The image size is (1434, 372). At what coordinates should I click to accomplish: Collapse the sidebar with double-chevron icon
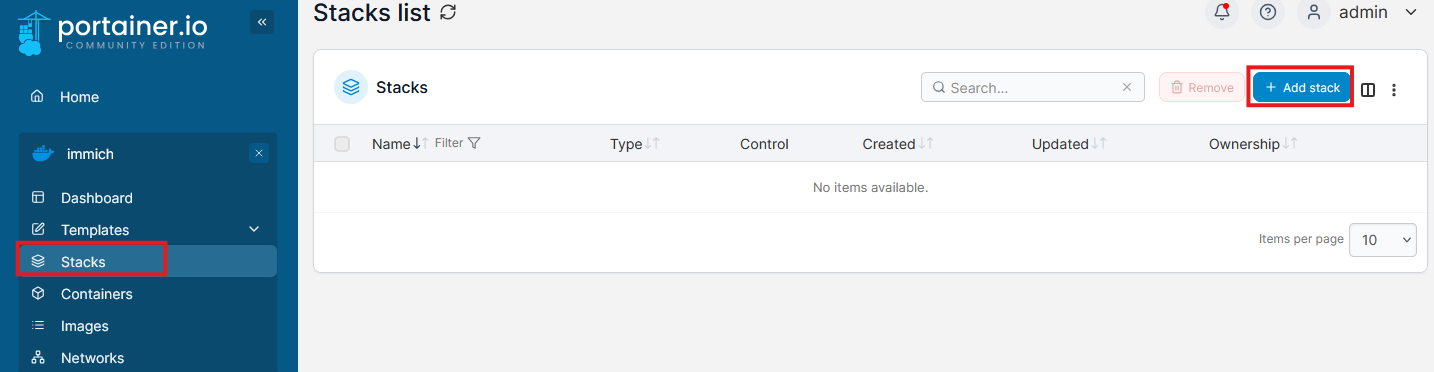click(x=262, y=22)
